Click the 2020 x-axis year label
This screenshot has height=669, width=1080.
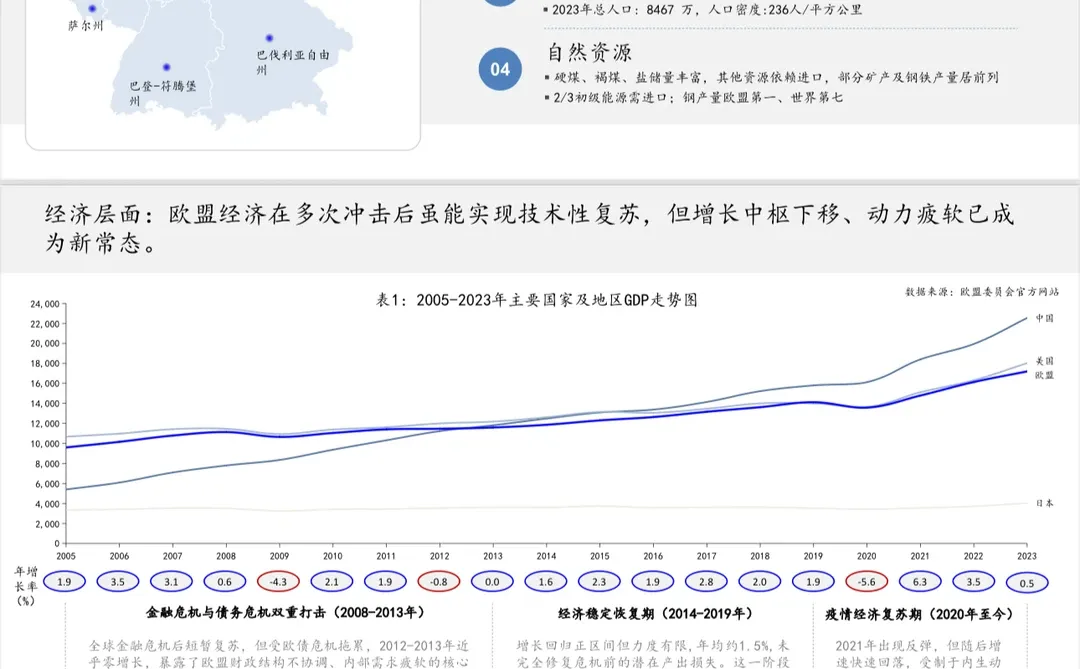tap(866, 556)
